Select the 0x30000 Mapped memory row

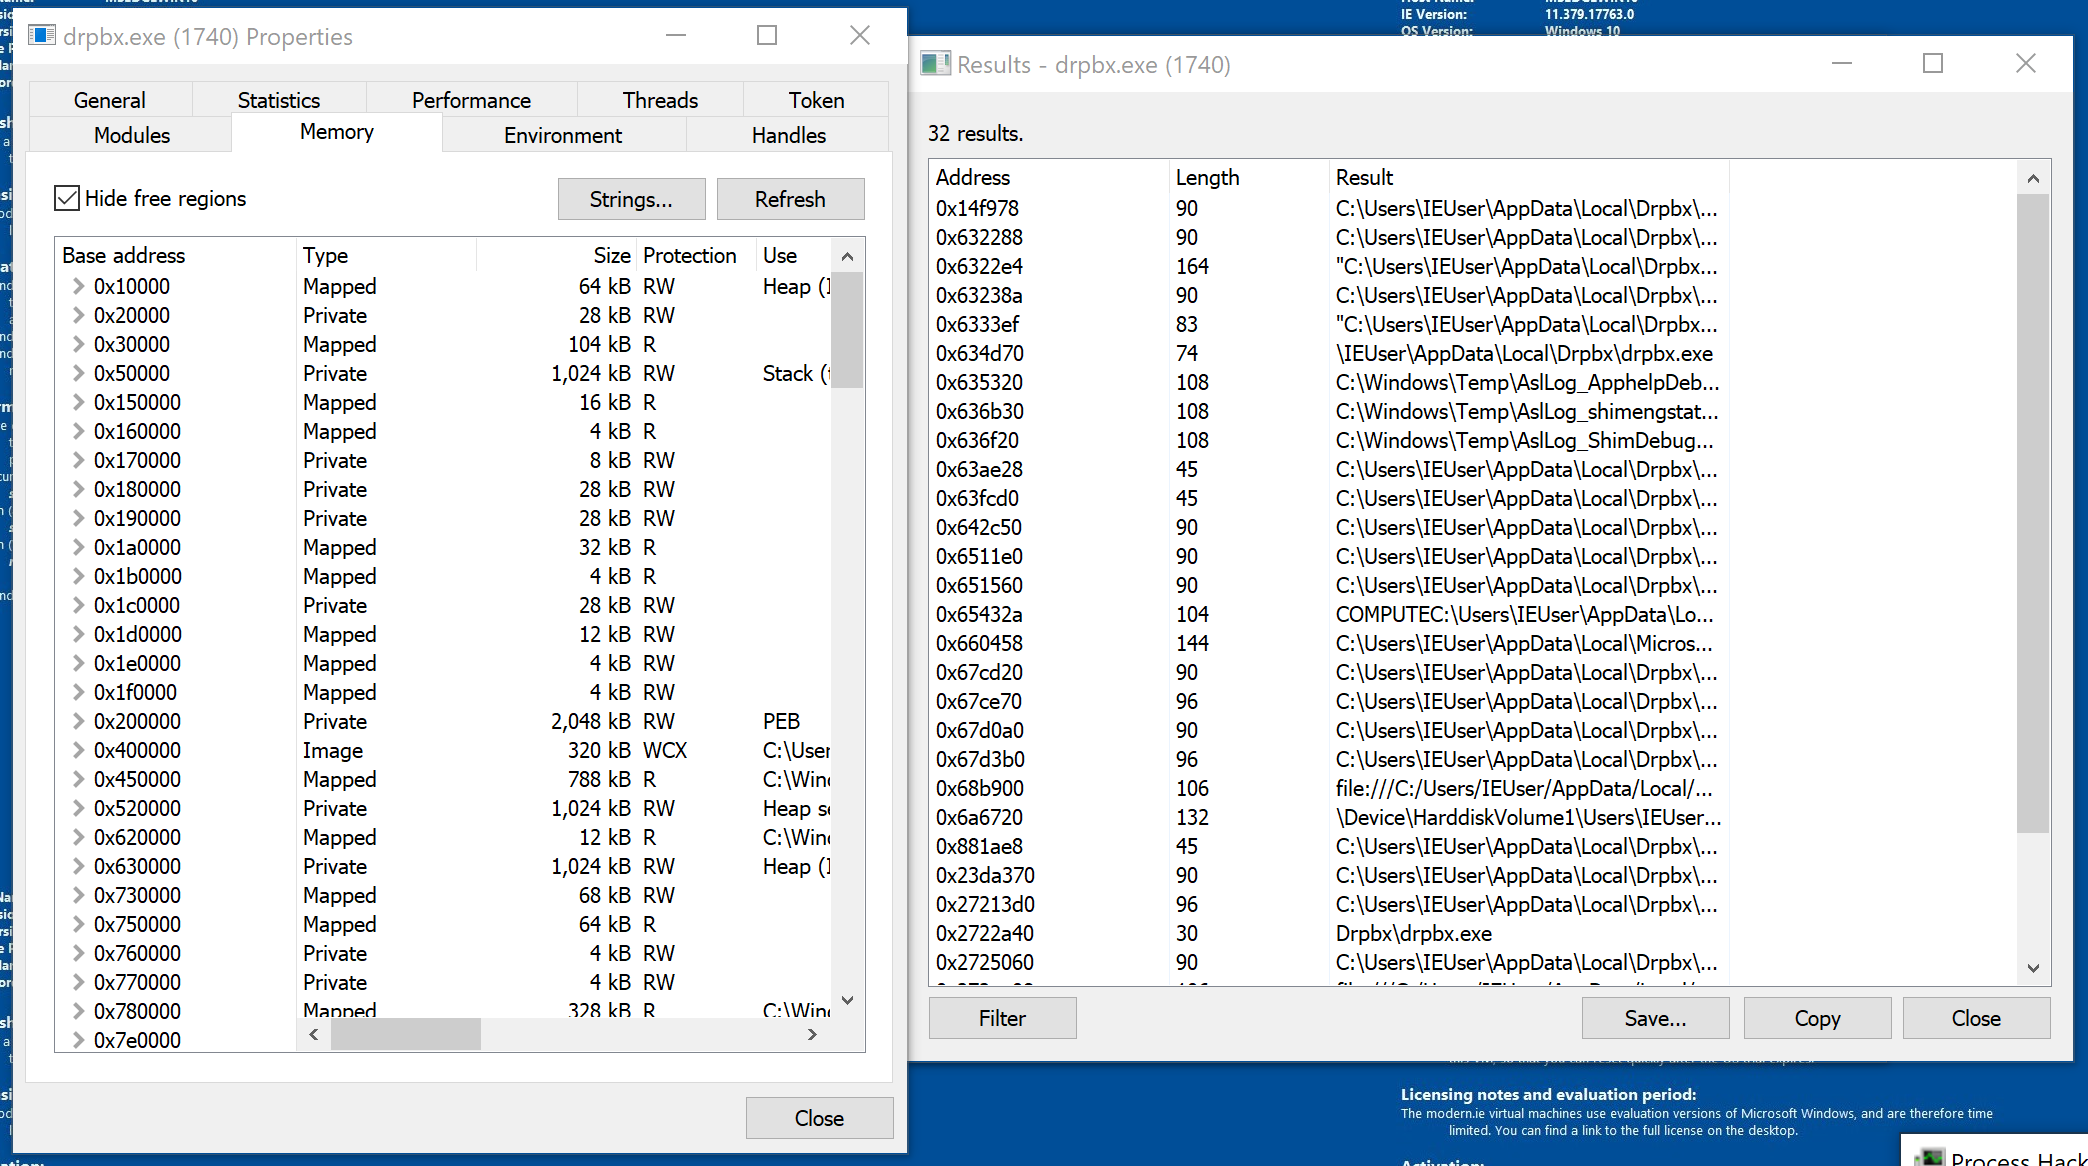443,344
